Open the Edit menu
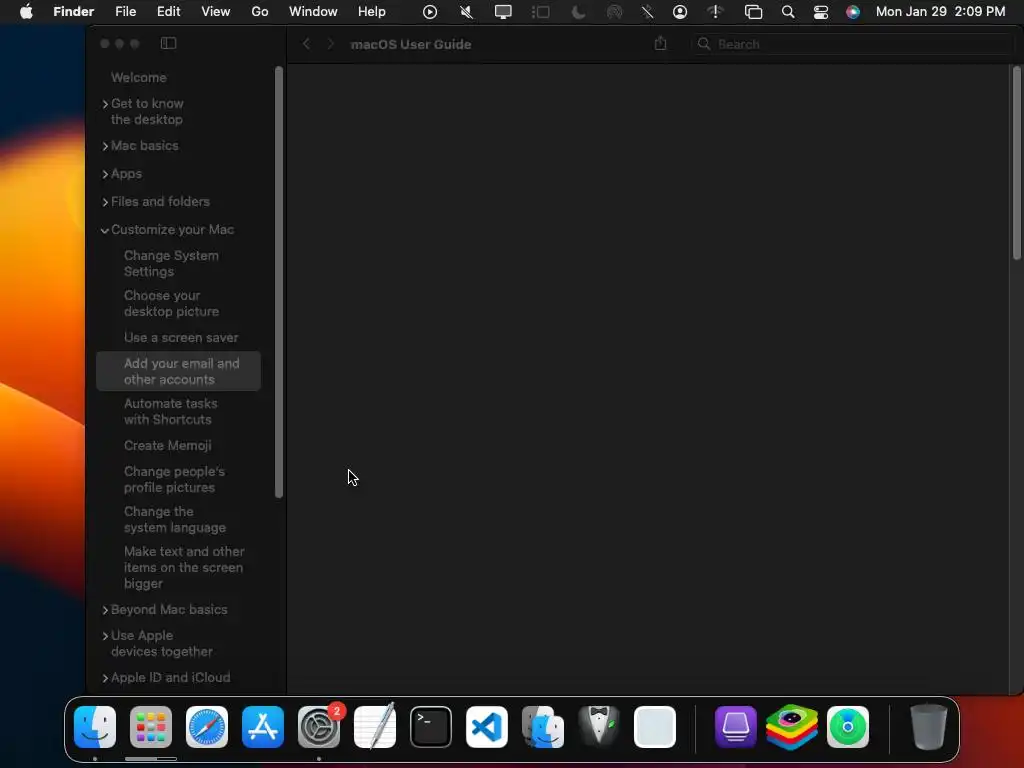 pos(168,12)
